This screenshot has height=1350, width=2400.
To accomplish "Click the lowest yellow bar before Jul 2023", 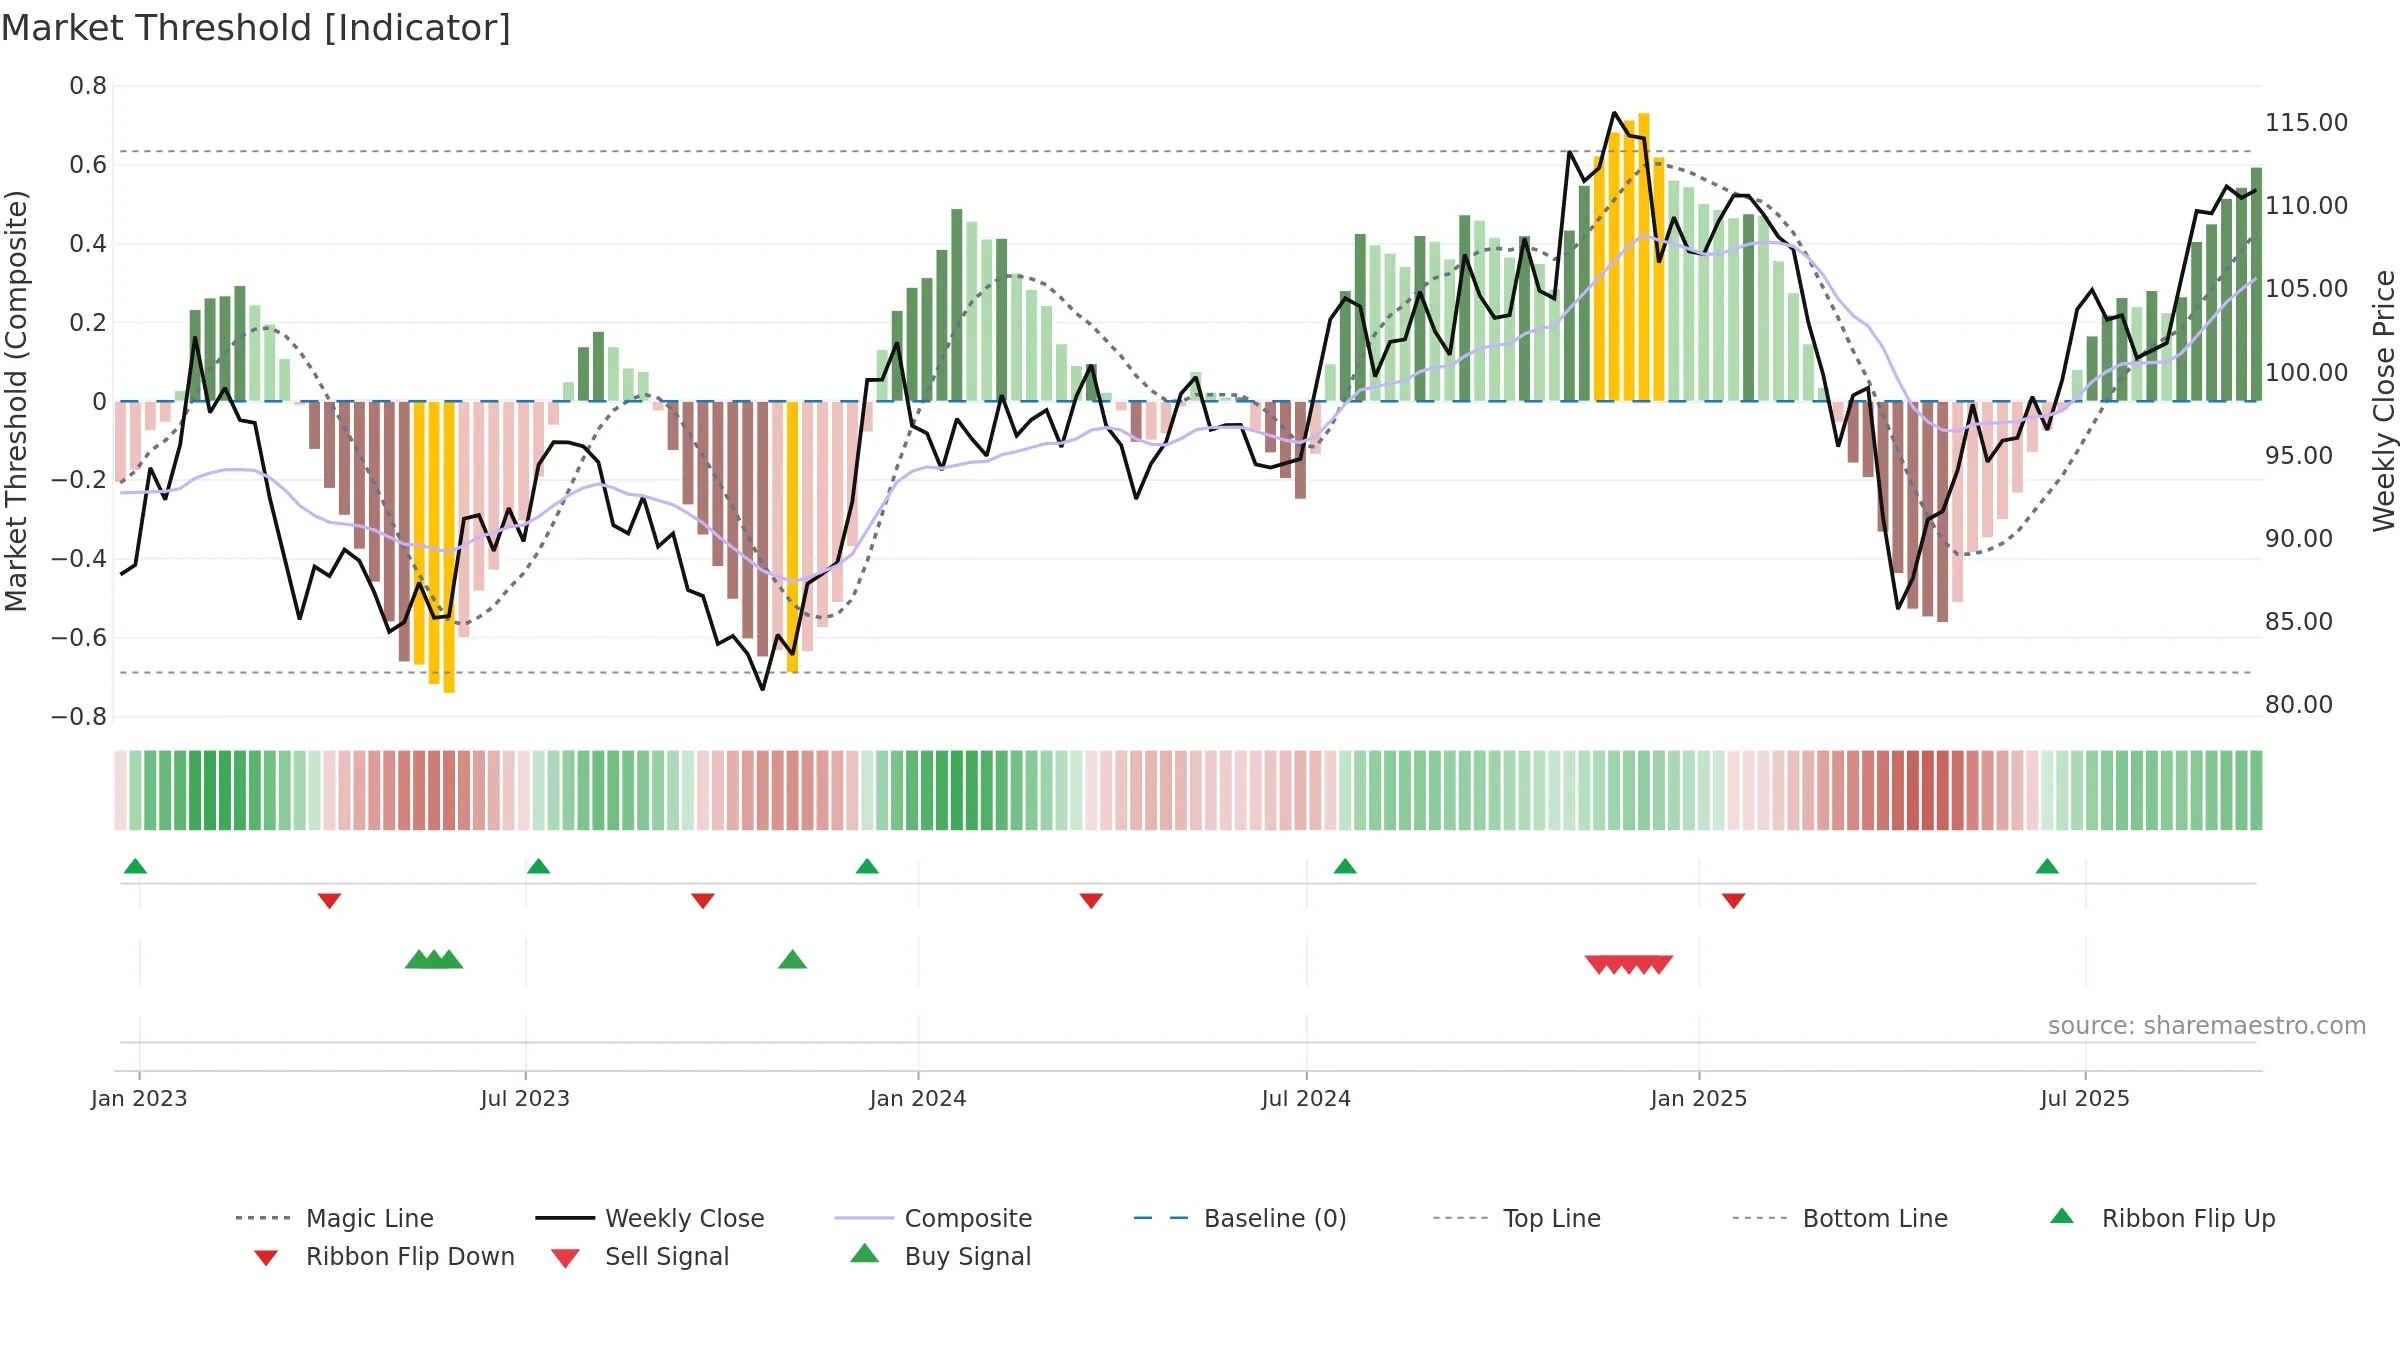I will tap(449, 547).
